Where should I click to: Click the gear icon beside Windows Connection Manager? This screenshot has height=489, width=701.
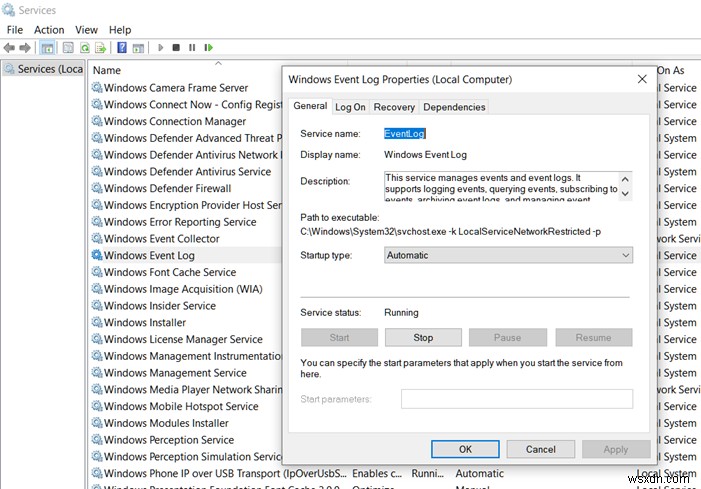tap(97, 121)
